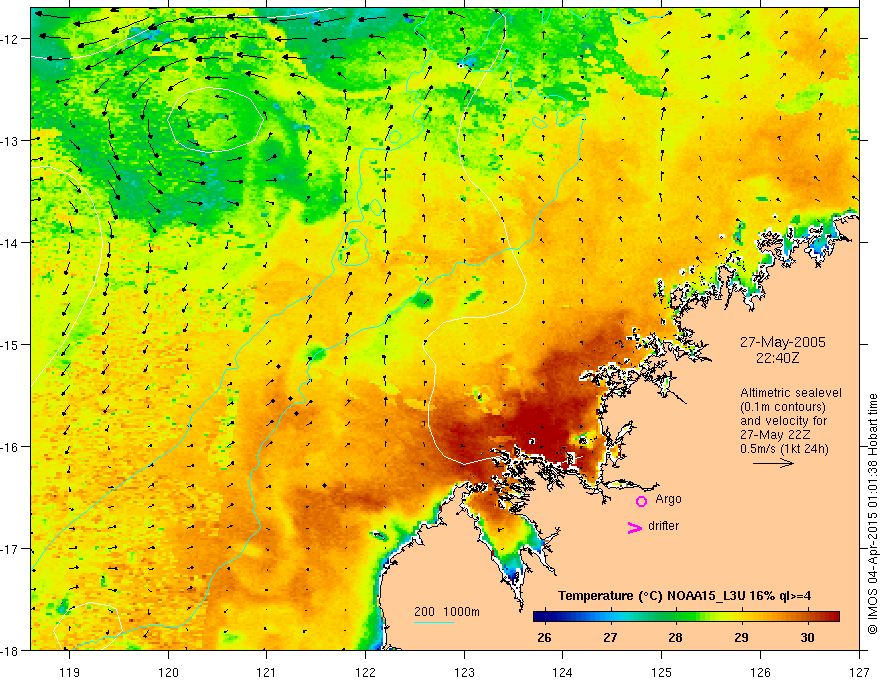Click the color bar tick label 29
This screenshot has width=880, height=680.
[x=741, y=637]
